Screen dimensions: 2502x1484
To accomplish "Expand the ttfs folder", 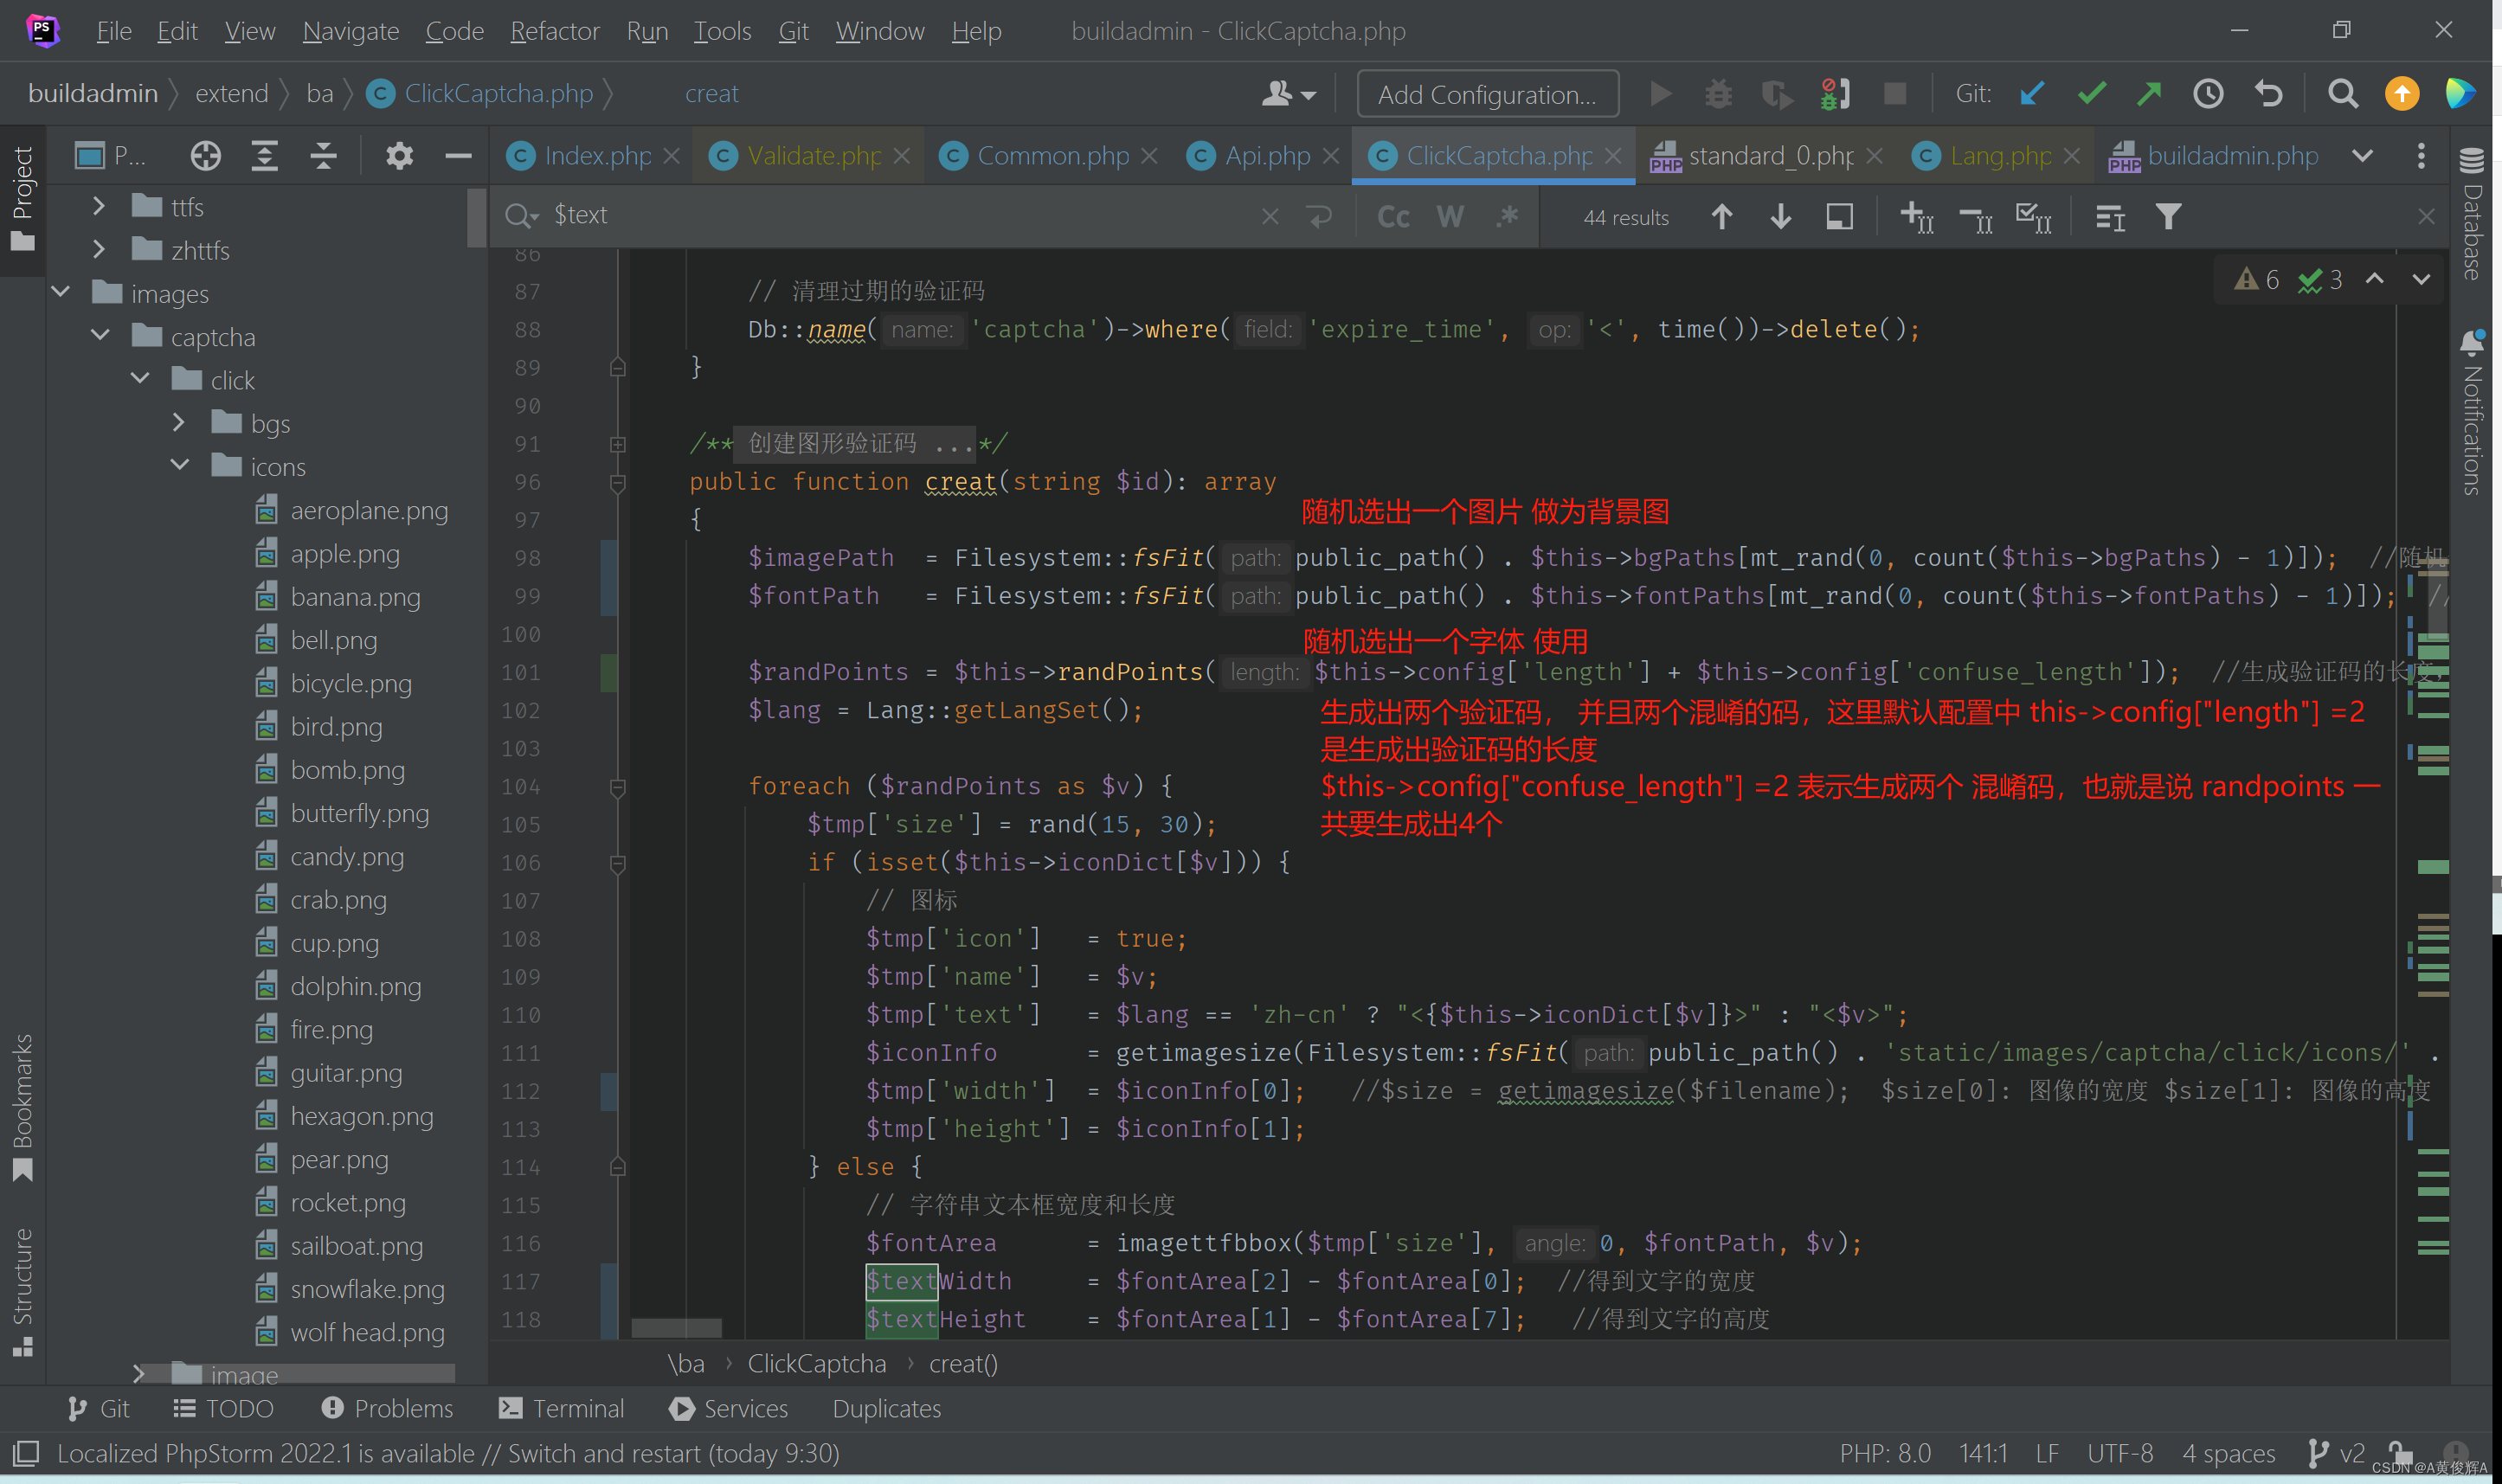I will 98,206.
